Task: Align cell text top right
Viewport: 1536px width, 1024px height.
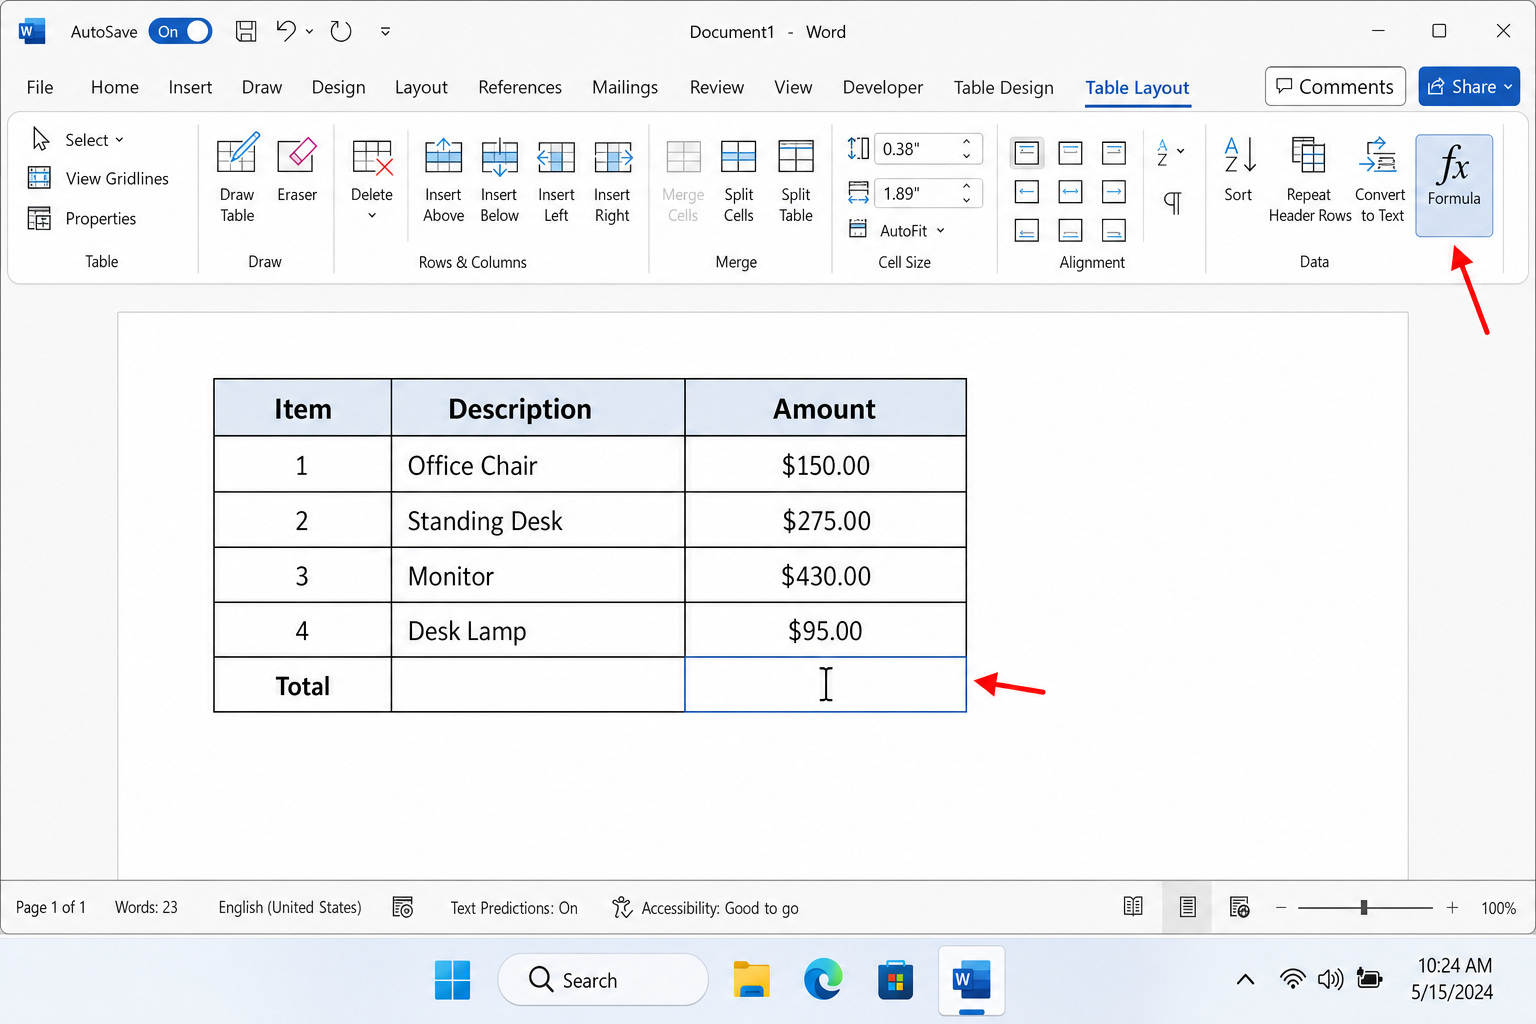Action: (x=1114, y=153)
